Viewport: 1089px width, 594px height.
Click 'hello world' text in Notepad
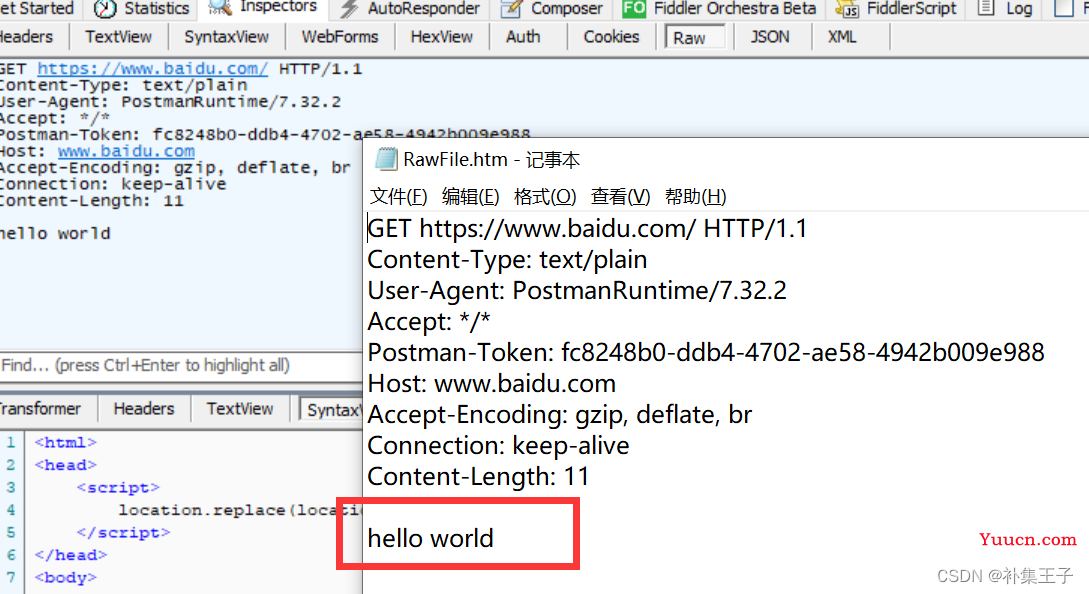tap(431, 538)
